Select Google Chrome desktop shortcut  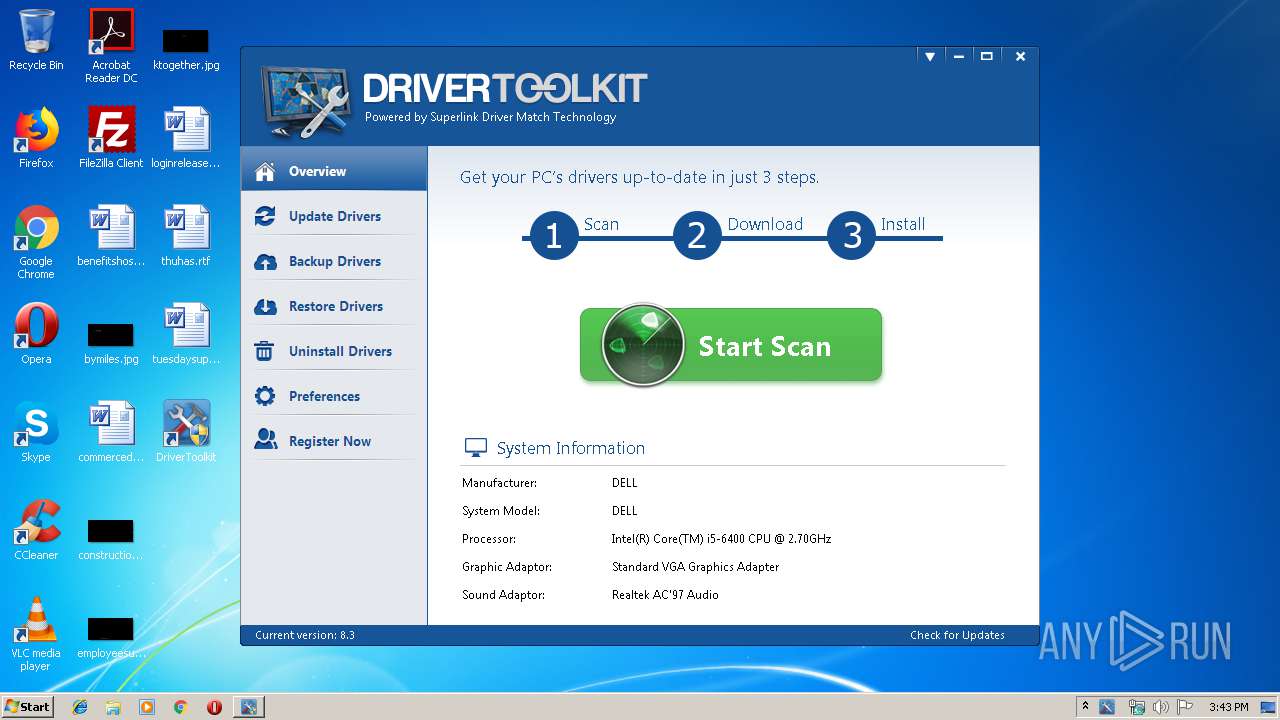pyautogui.click(x=36, y=242)
